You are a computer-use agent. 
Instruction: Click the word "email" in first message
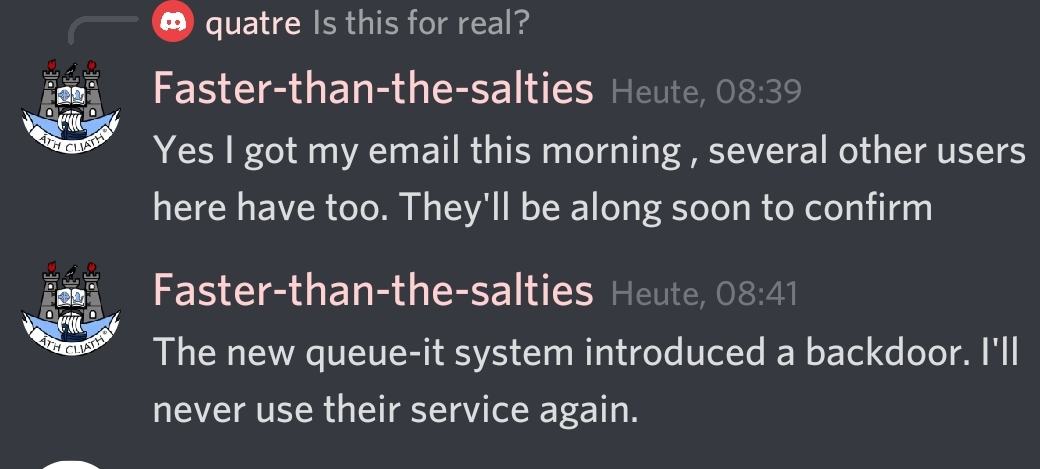[414, 151]
